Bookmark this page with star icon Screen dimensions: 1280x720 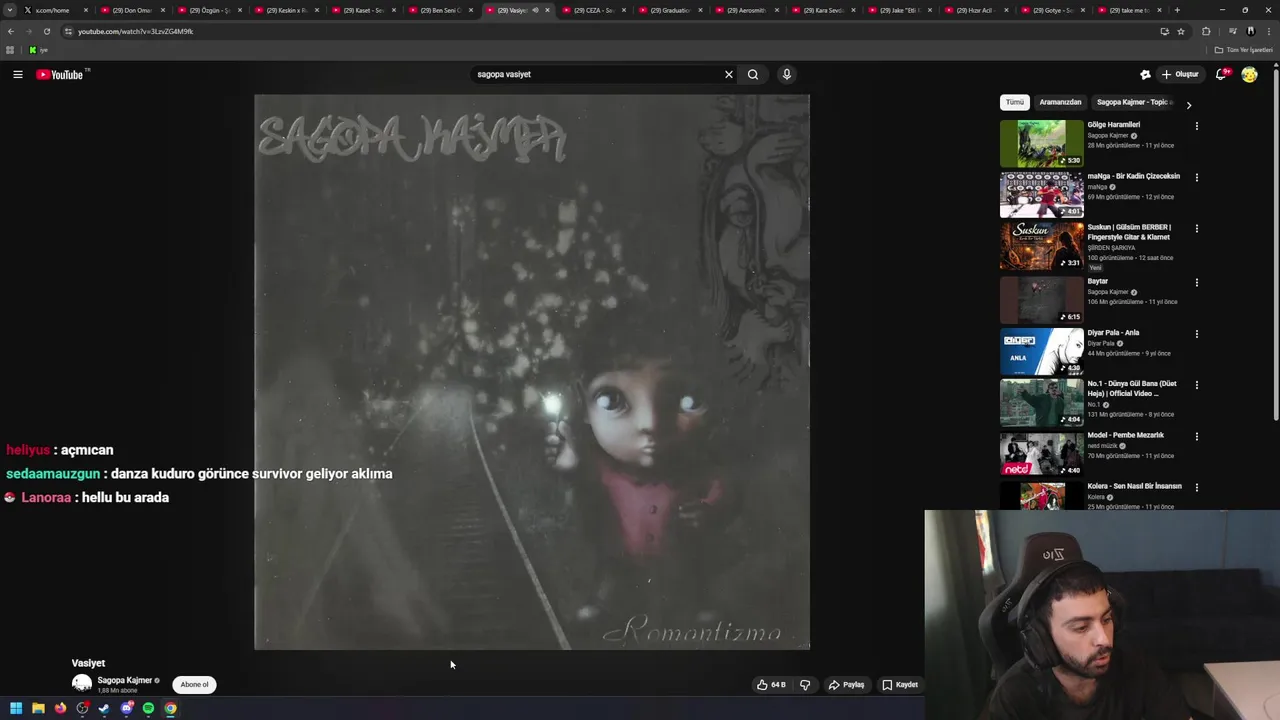click(1181, 31)
